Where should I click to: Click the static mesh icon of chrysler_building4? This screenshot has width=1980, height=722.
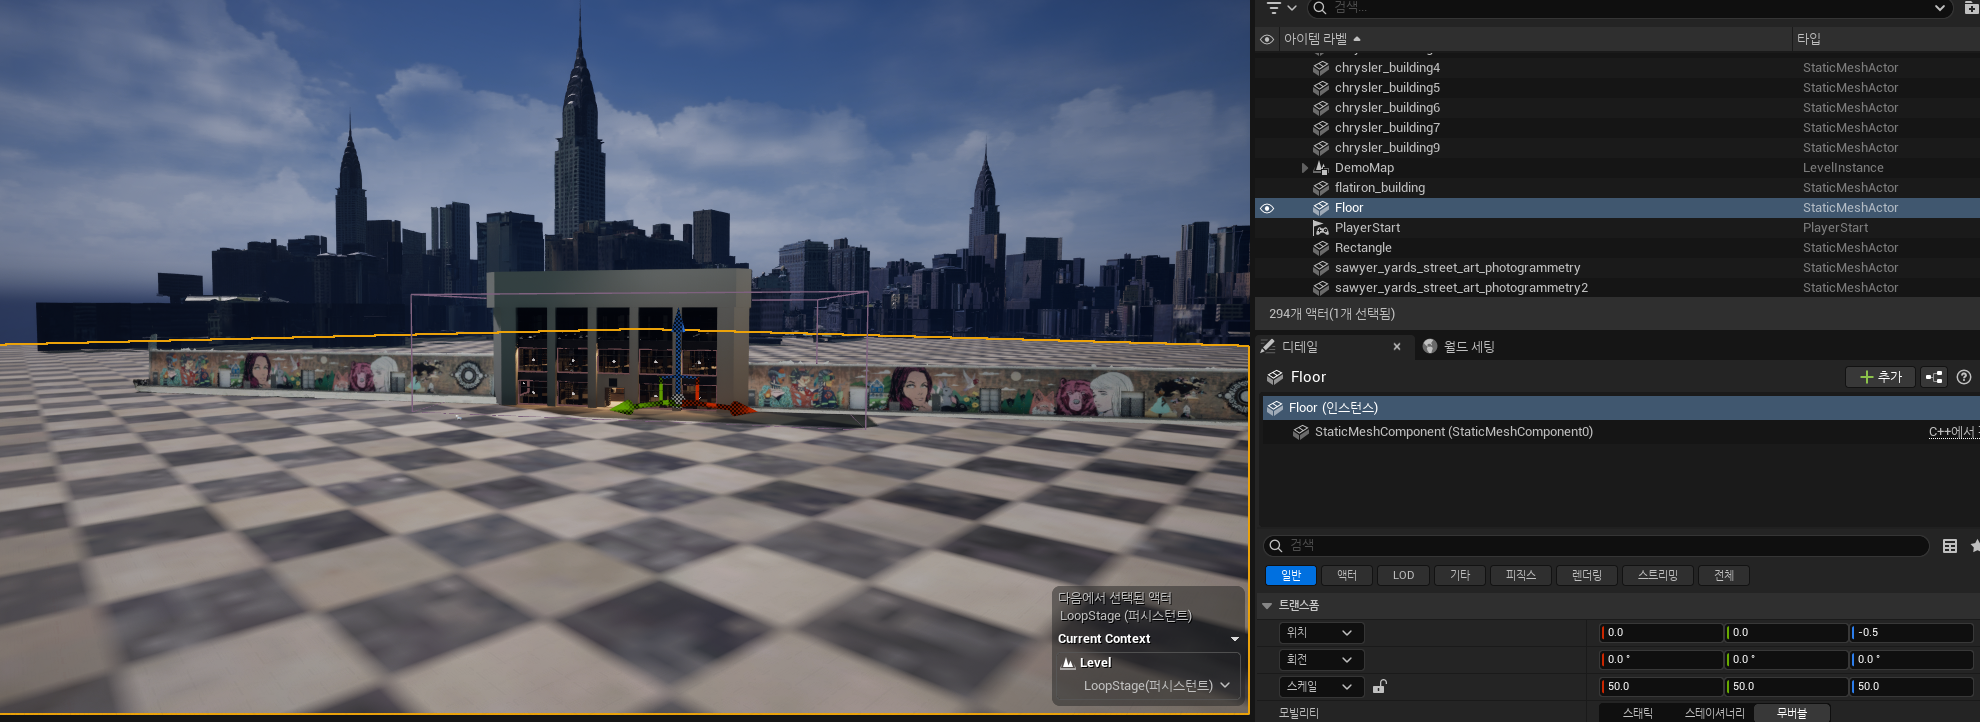point(1321,68)
